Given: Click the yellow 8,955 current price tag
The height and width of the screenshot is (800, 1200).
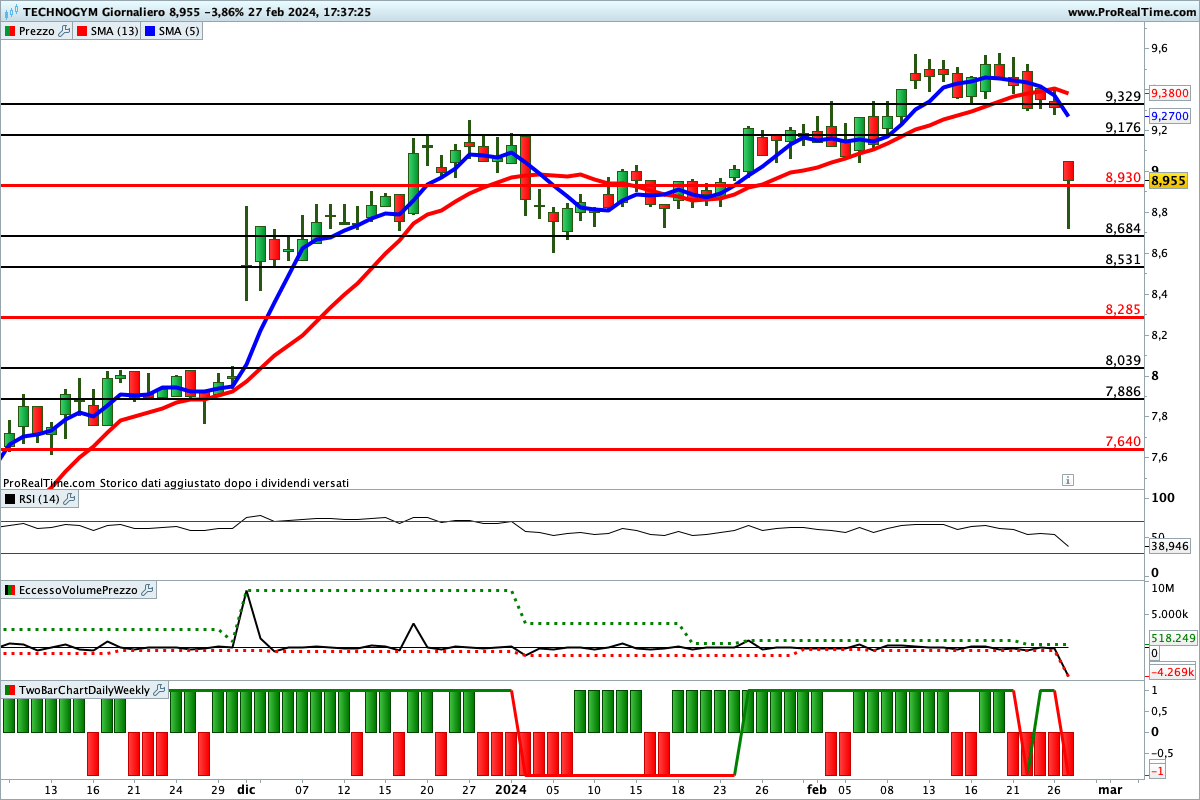Looking at the screenshot, I should coord(1168,181).
